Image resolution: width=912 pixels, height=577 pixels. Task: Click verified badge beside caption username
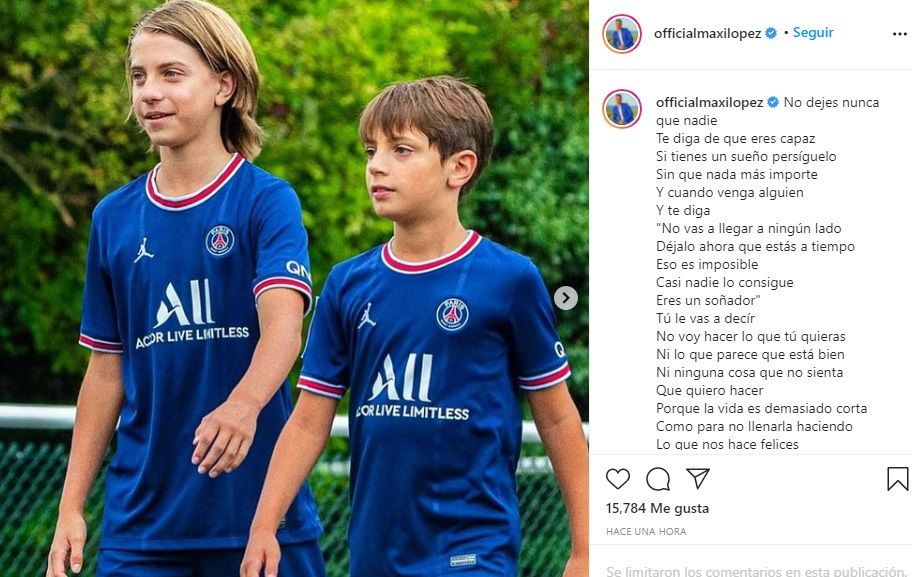coord(773,102)
